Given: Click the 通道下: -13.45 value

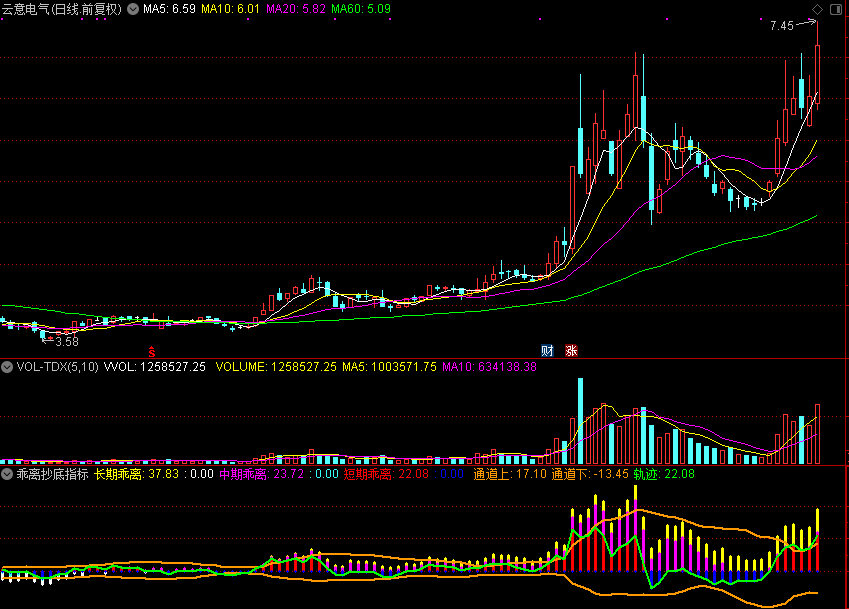Looking at the screenshot, I should click(590, 474).
